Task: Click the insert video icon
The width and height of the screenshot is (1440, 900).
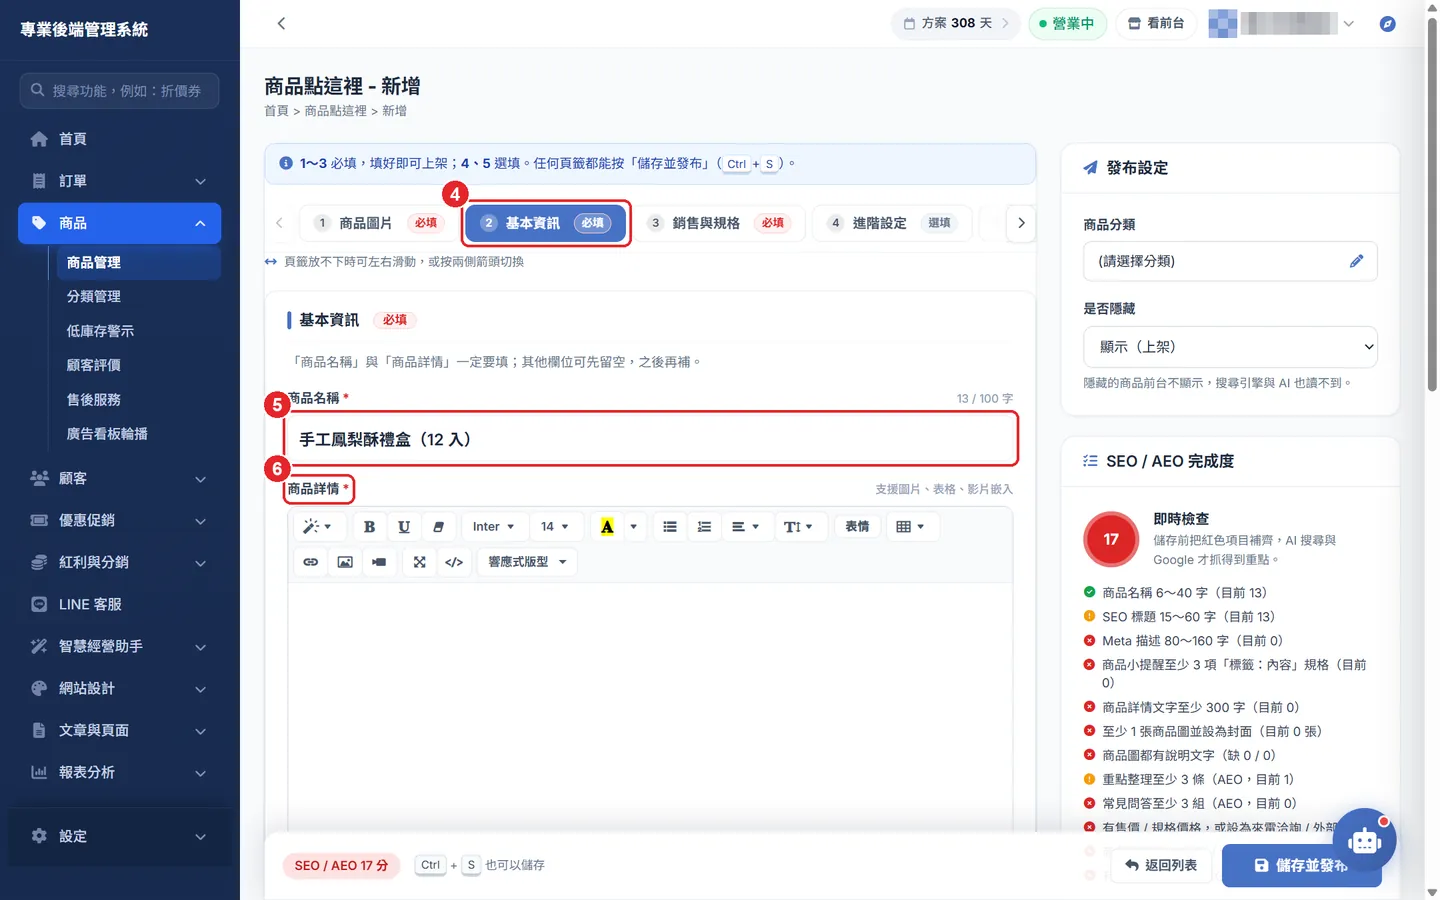Action: coord(379,562)
